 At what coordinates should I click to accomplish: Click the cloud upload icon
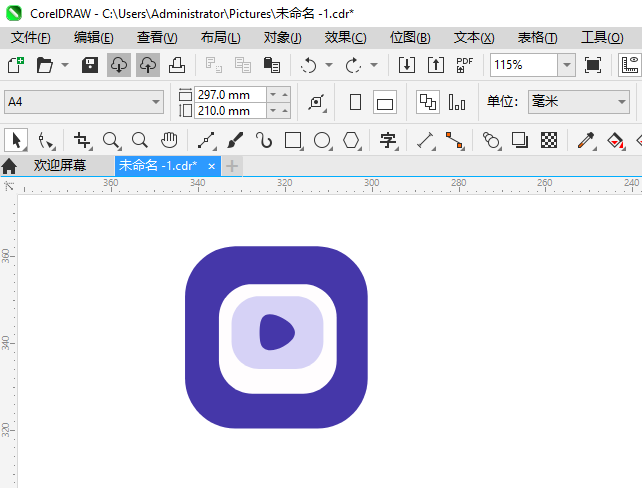point(148,65)
